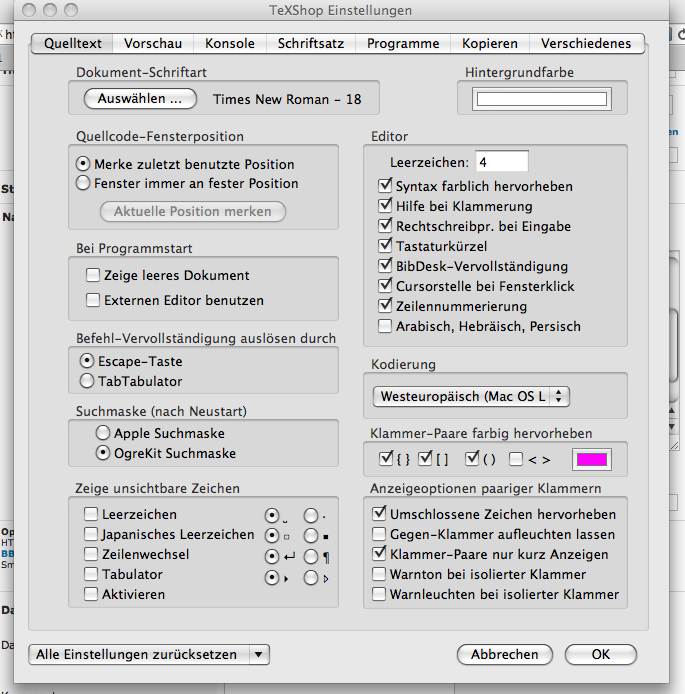The image size is (685, 694).
Task: Enable Warnleuchten bei isolierter Klammer
Action: pyautogui.click(x=379, y=594)
